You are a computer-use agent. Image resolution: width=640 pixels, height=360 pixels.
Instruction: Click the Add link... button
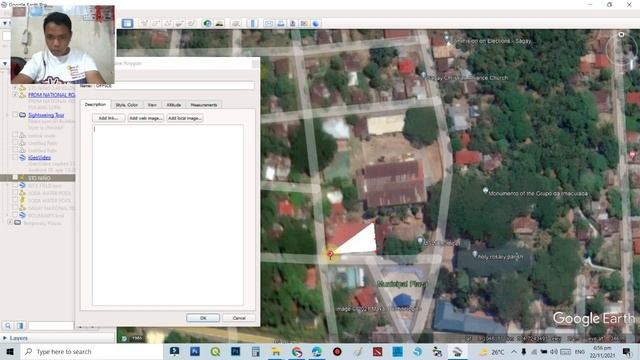(108, 118)
